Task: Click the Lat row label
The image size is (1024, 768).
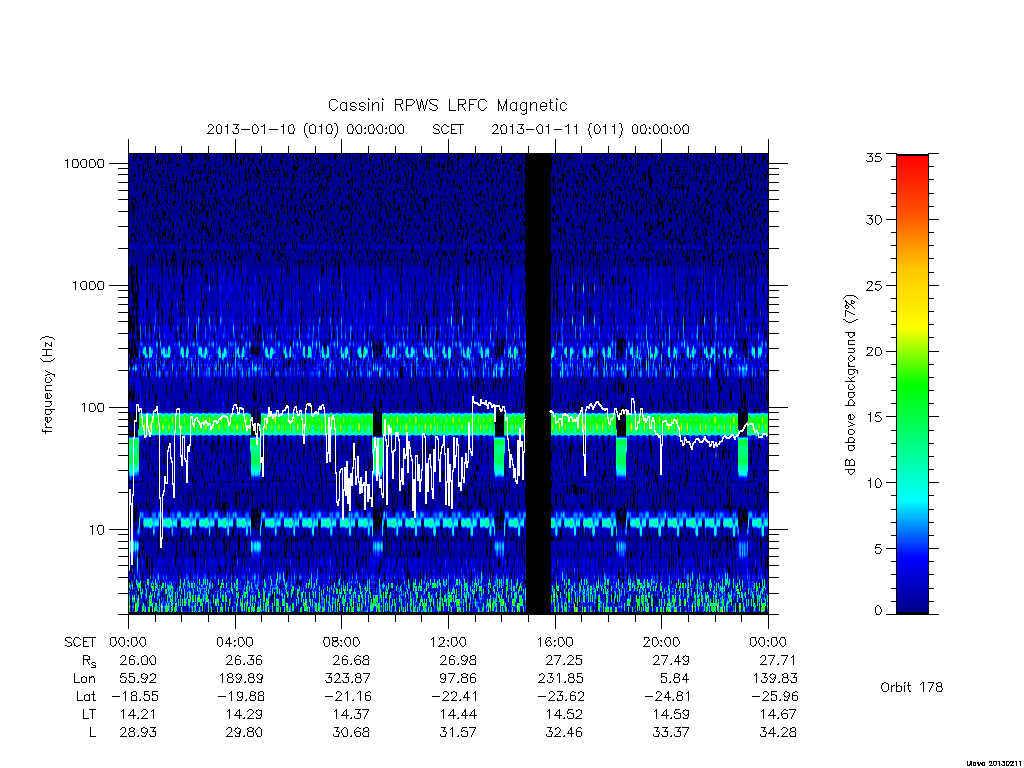Action: (86, 696)
